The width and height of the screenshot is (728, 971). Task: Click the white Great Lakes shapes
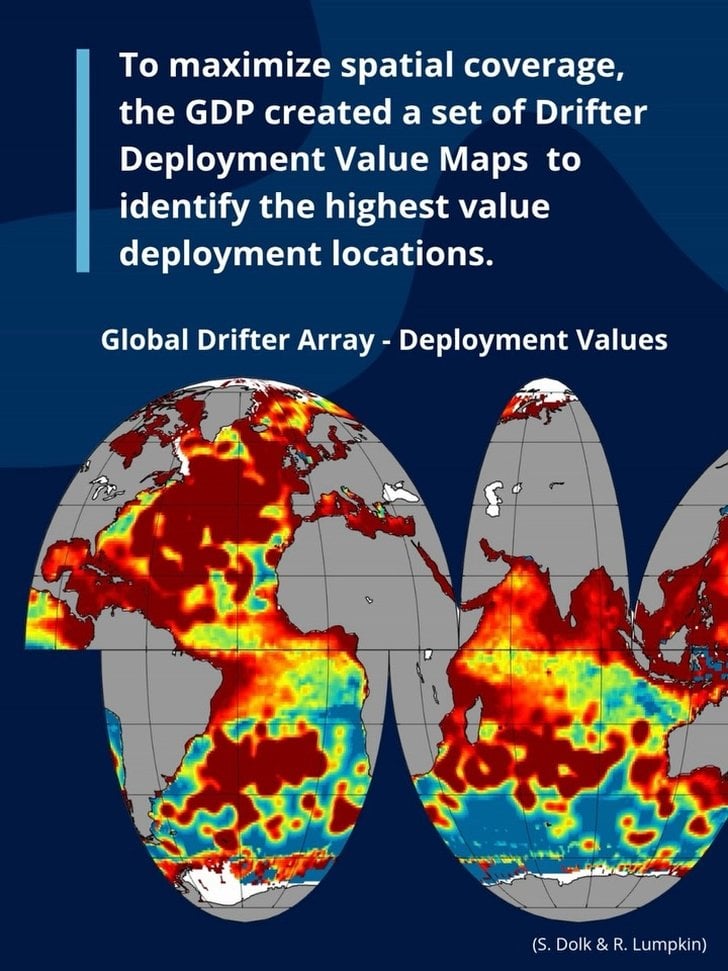tap(105, 488)
